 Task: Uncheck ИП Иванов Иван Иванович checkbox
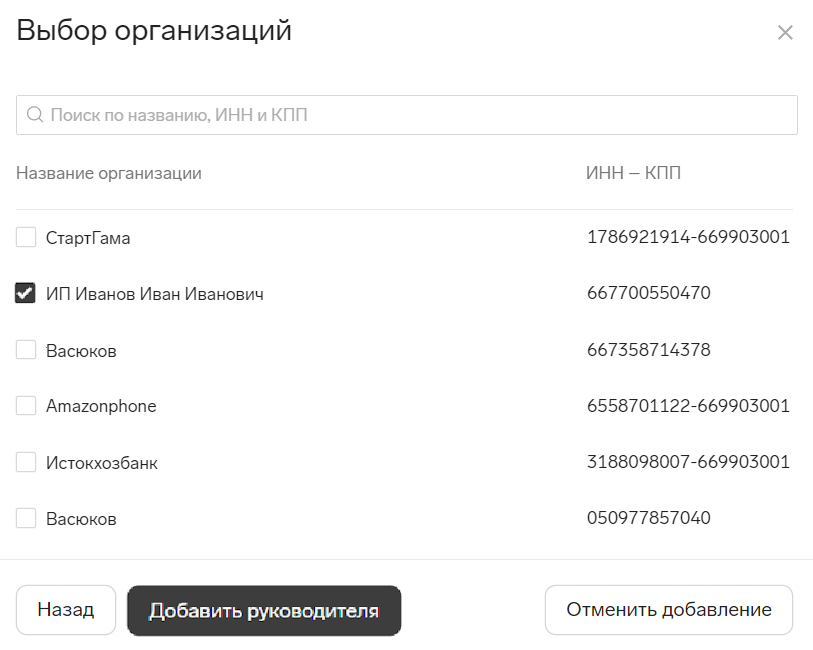click(26, 293)
